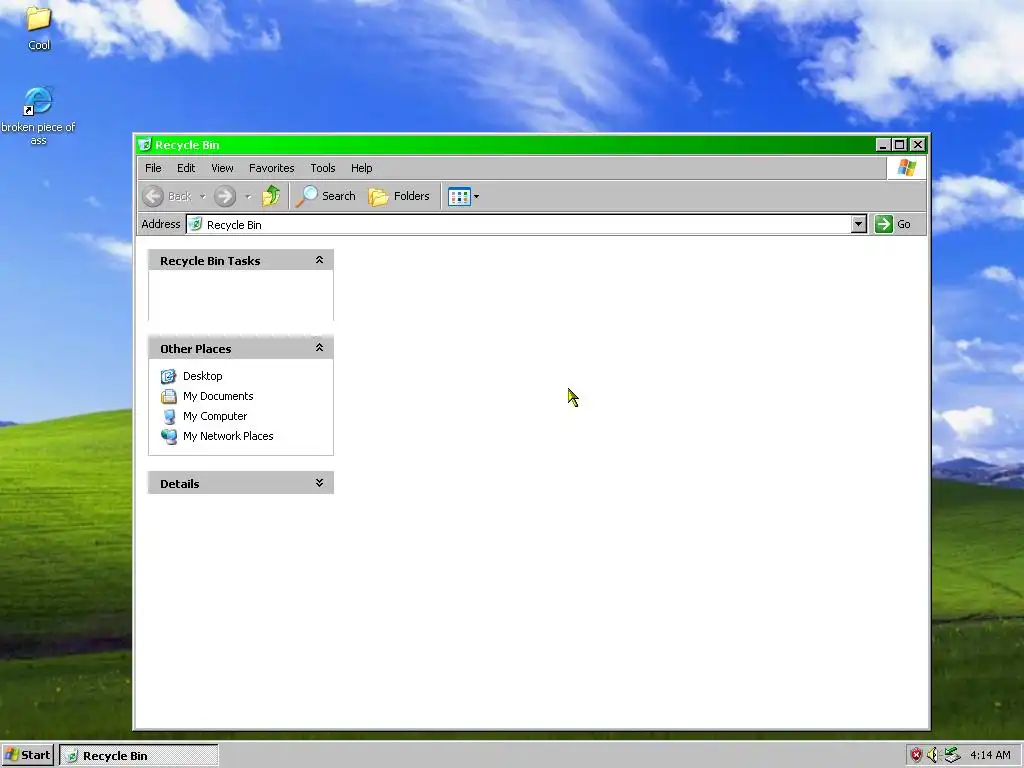
Task: Expand the Details panel
Action: [319, 483]
